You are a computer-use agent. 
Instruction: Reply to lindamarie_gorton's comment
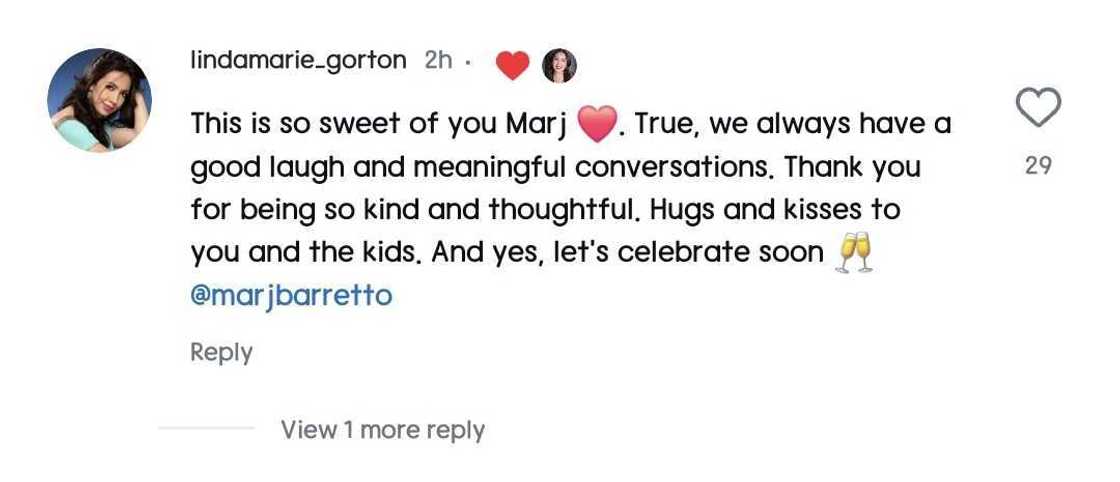221,352
